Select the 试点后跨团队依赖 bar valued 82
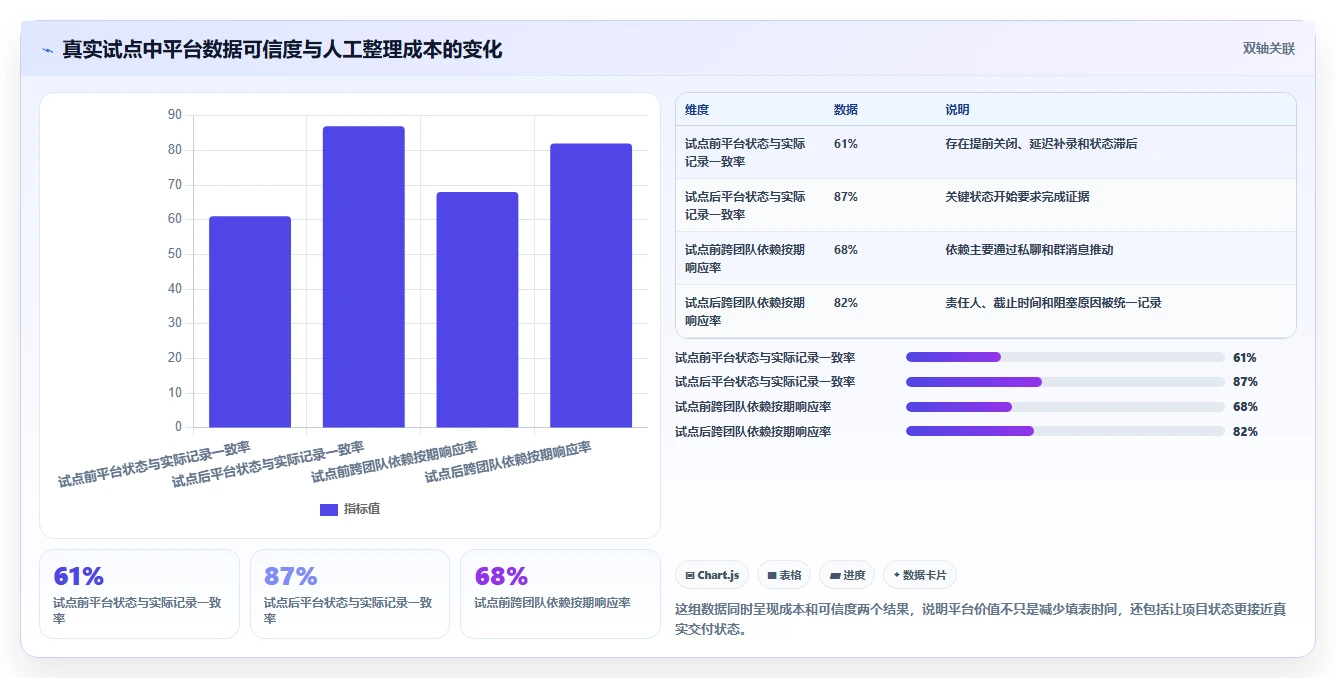This screenshot has width=1336, height=678. (x=591, y=286)
